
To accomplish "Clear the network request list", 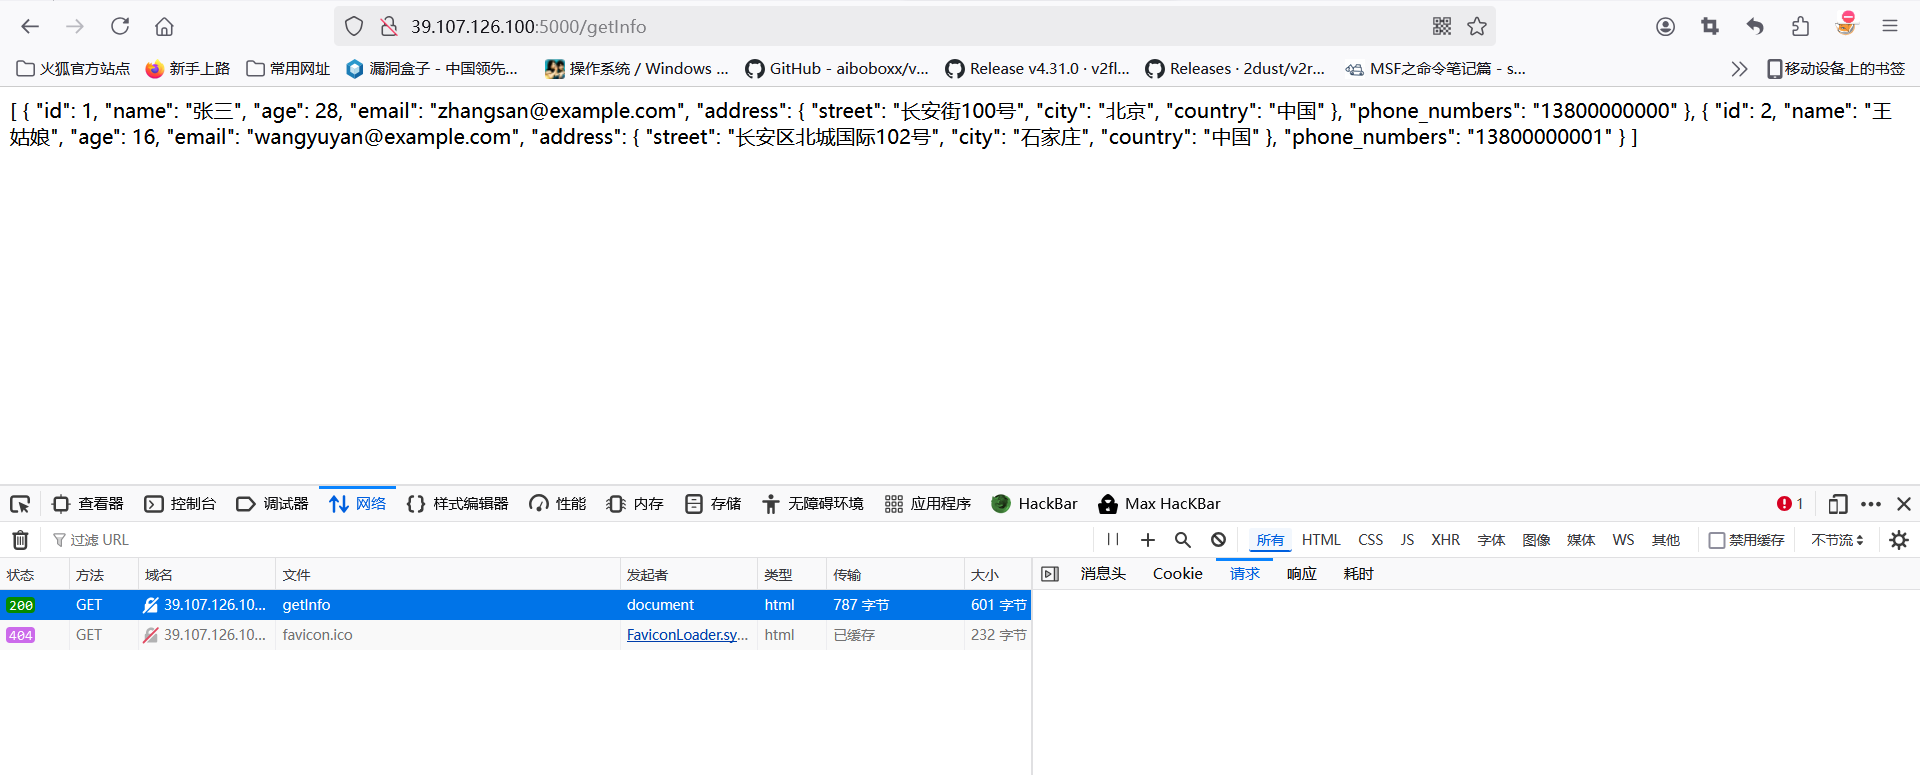I will 20,540.
